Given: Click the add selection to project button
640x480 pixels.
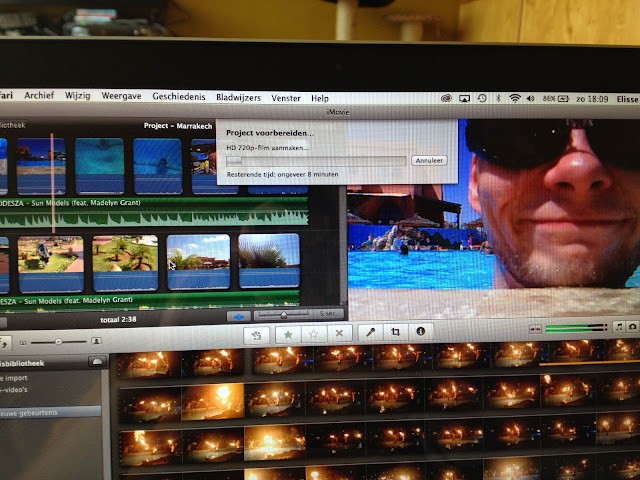Looking at the screenshot, I should click(256, 335).
